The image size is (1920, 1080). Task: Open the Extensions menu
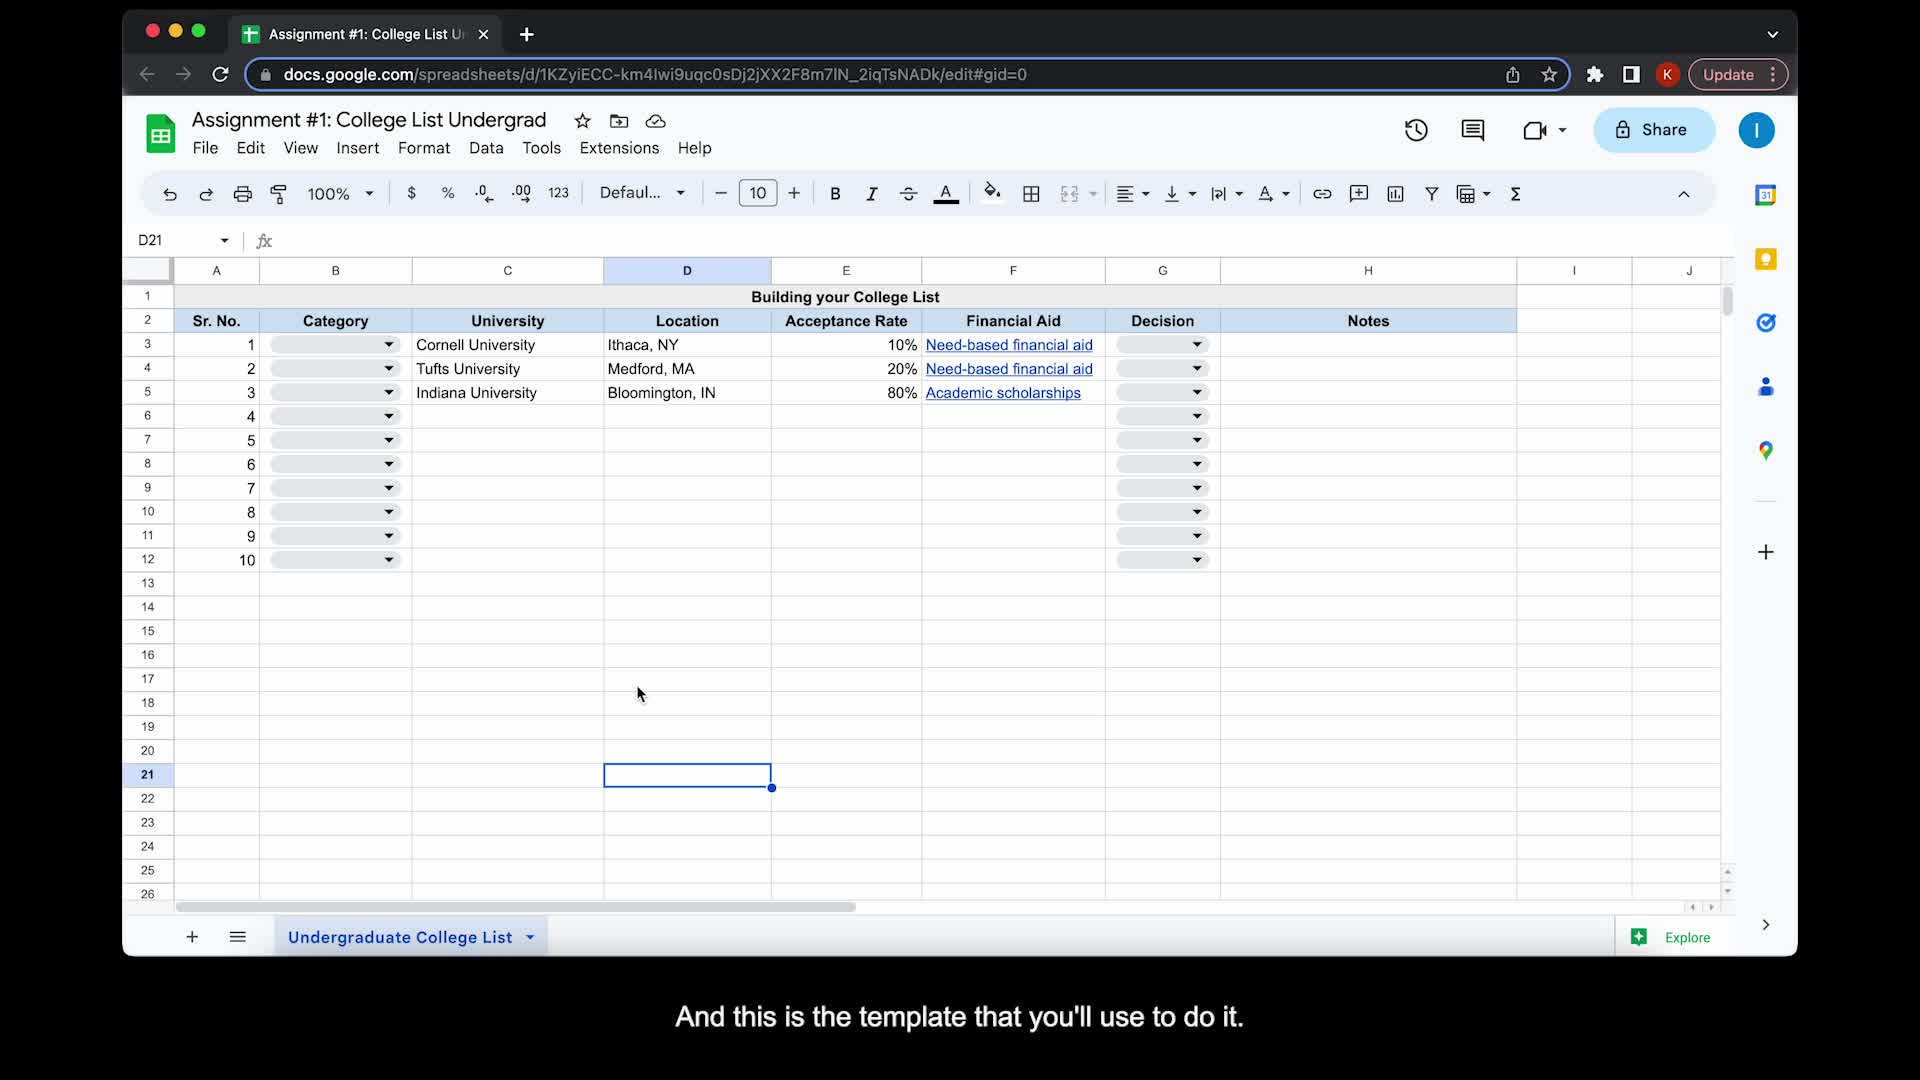pos(619,148)
